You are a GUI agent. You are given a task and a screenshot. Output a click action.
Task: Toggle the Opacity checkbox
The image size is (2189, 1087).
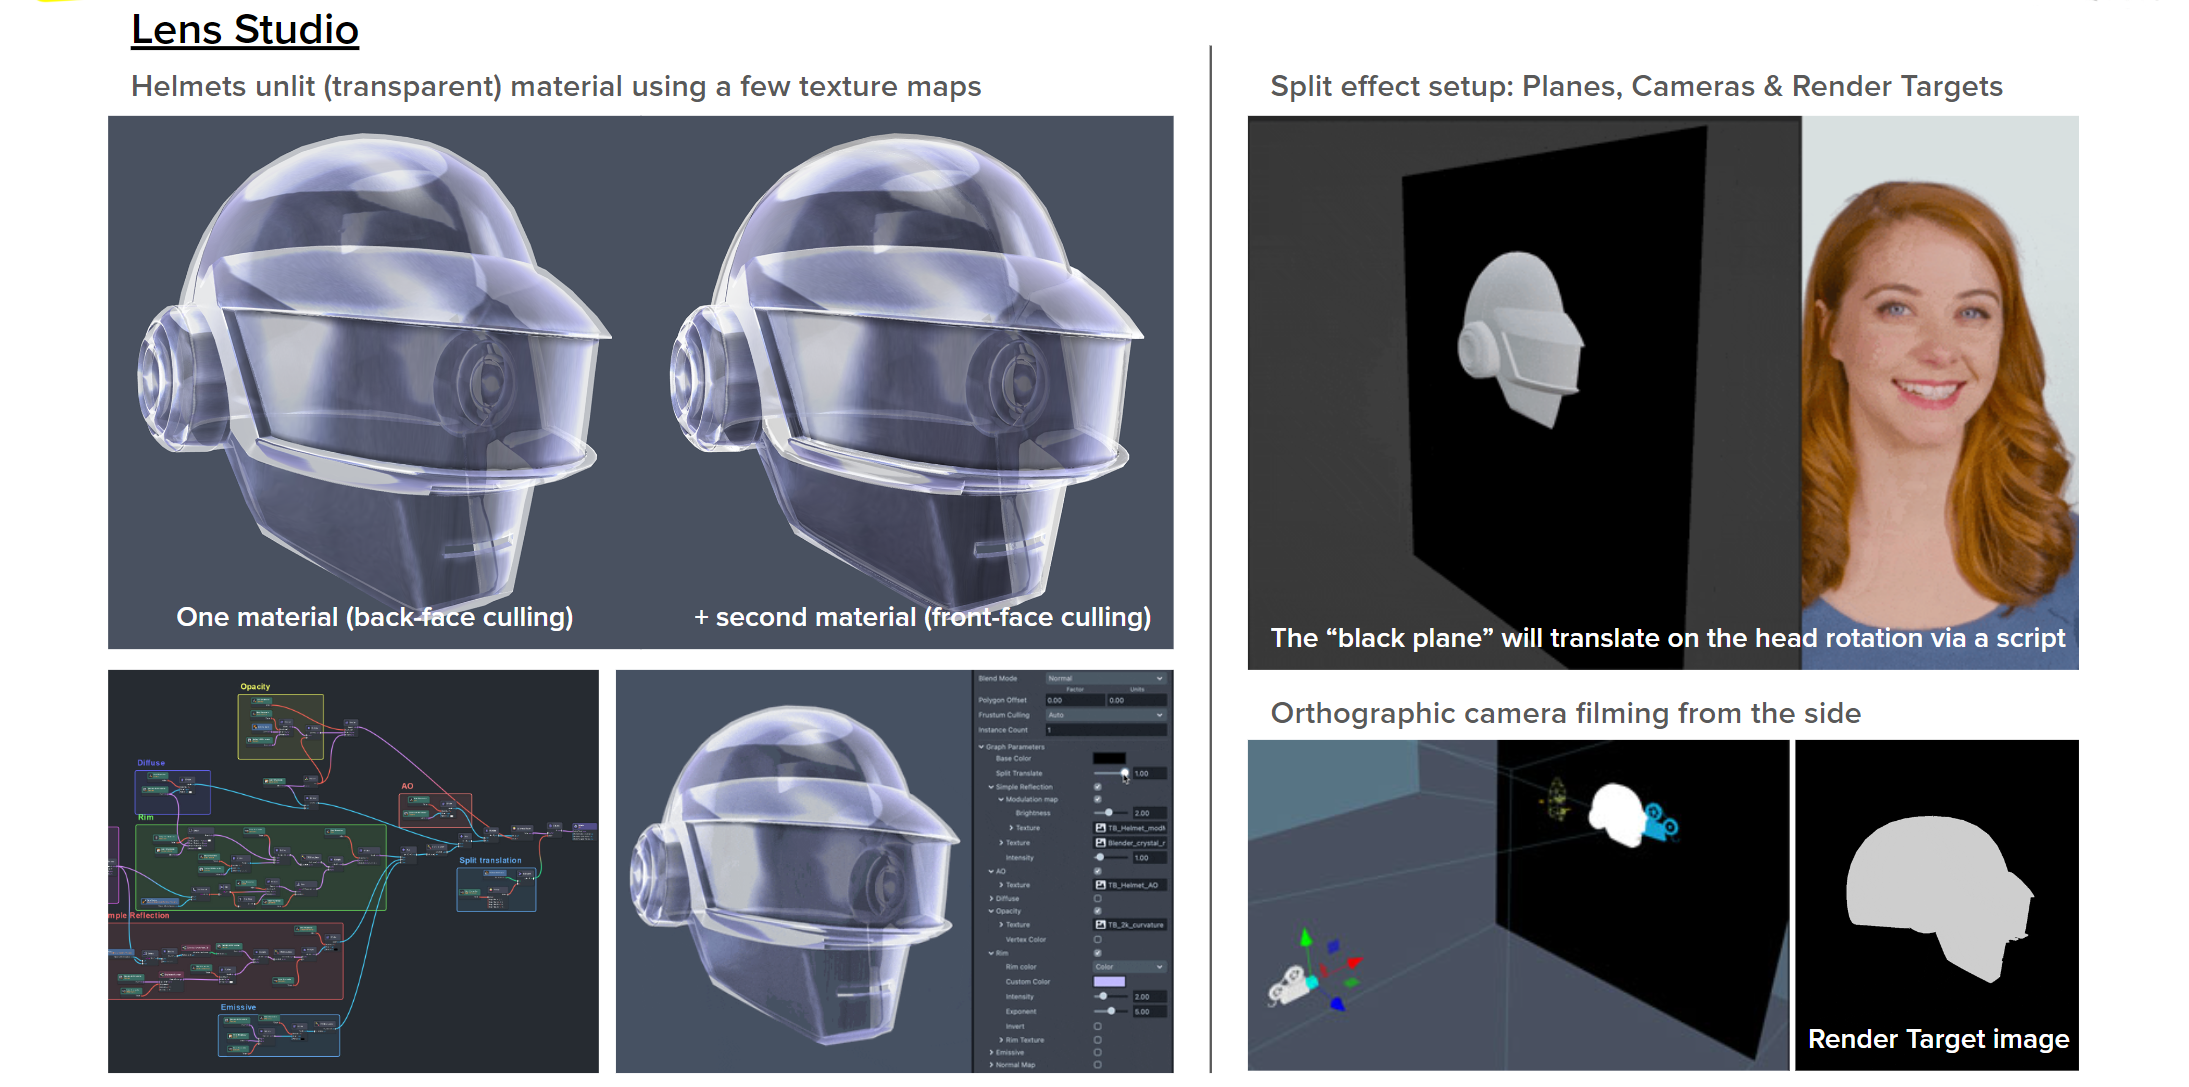pyautogui.click(x=1098, y=911)
